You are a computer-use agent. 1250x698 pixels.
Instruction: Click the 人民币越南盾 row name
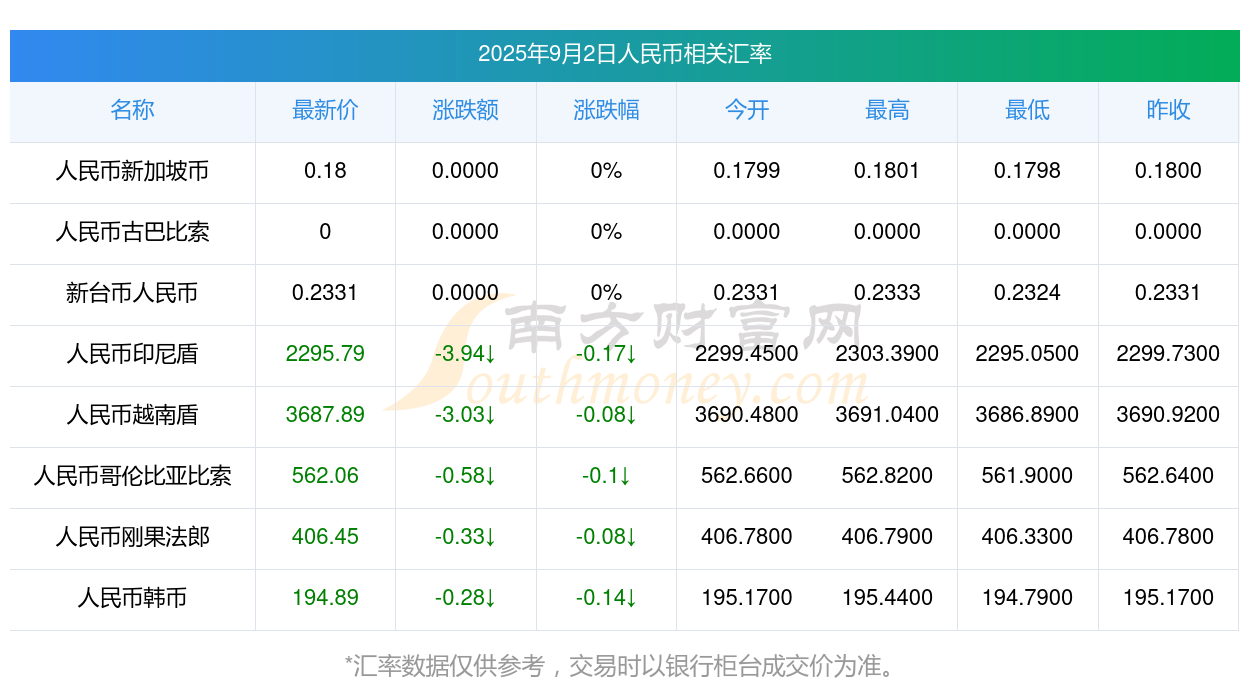click(132, 415)
